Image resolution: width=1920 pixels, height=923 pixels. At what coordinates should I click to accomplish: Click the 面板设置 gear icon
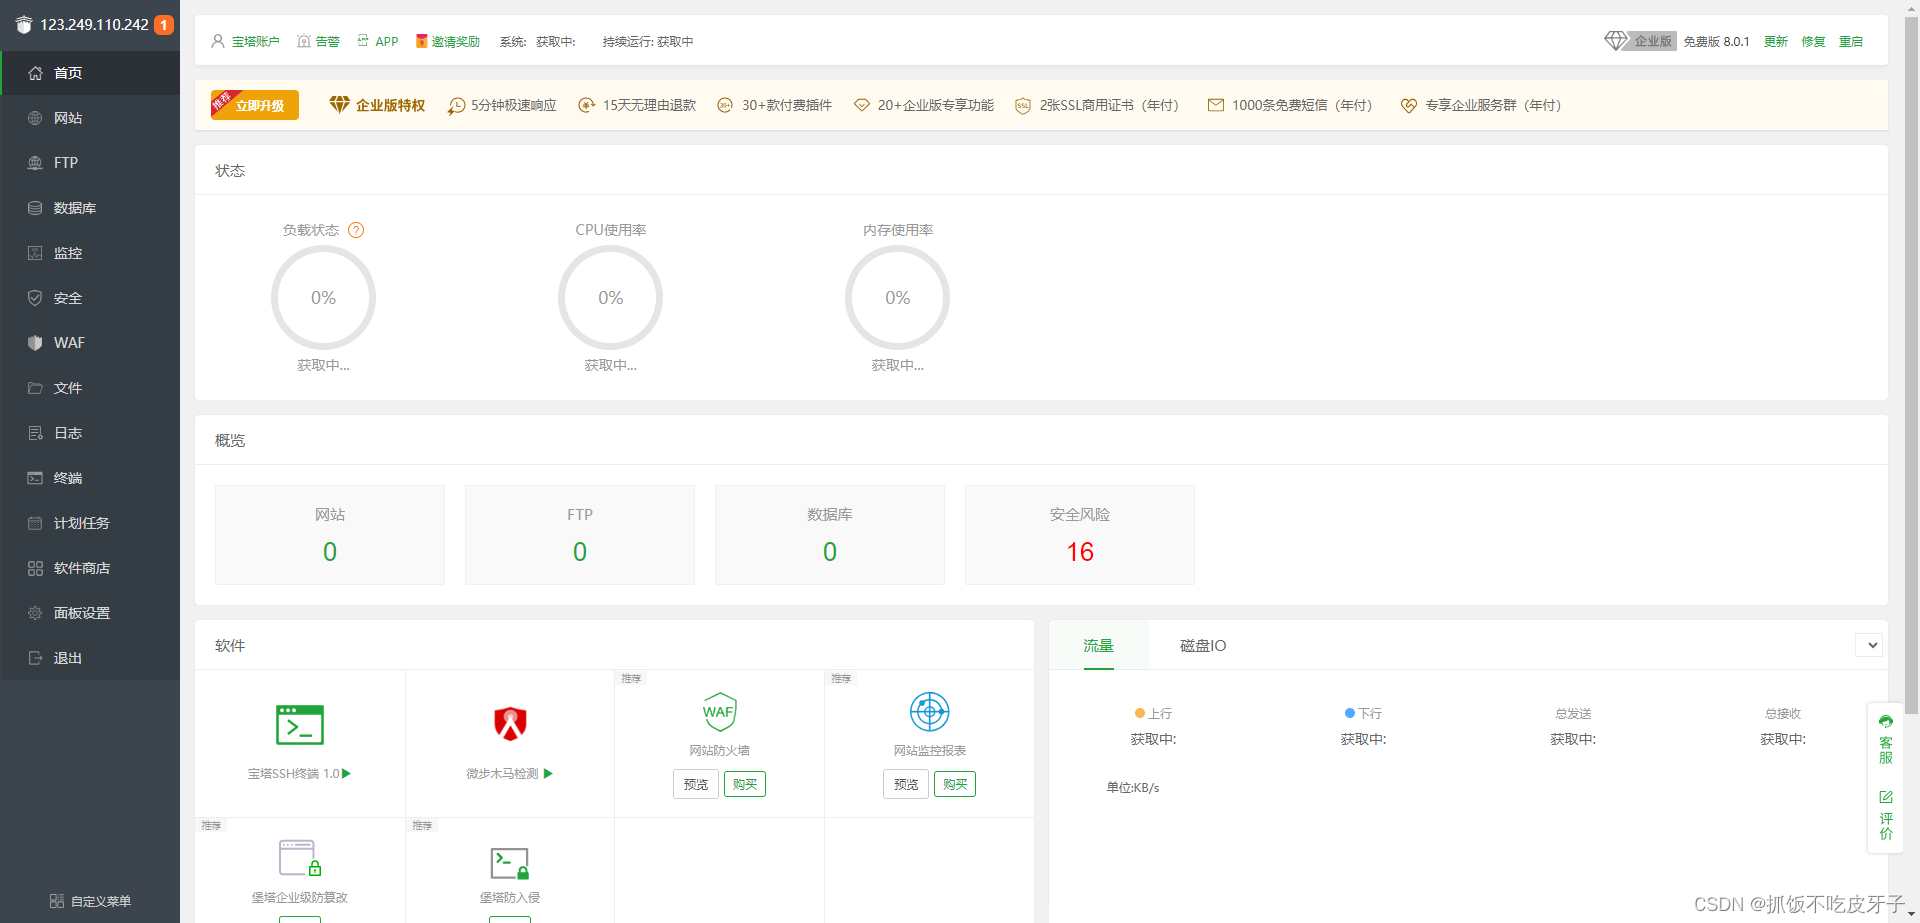[35, 613]
